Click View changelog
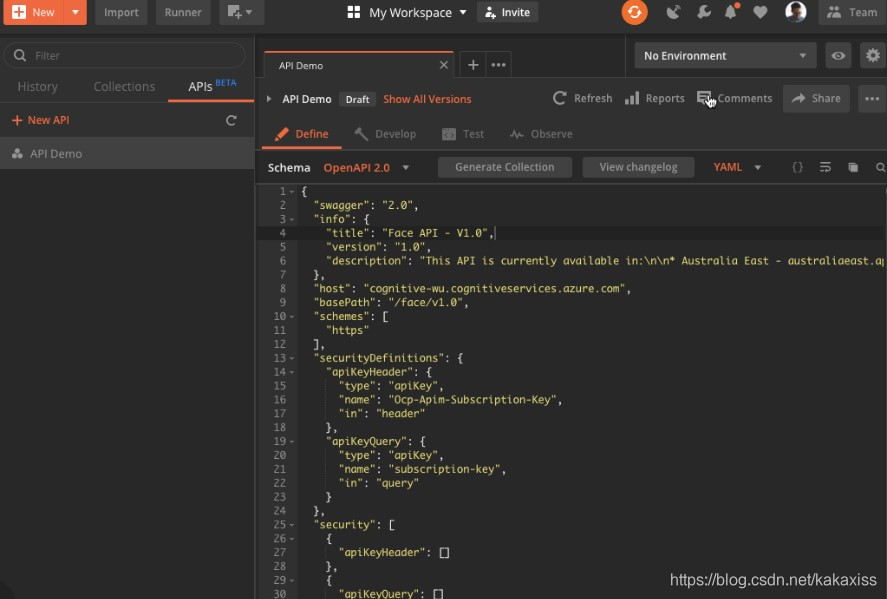The width and height of the screenshot is (887, 599). 638,167
